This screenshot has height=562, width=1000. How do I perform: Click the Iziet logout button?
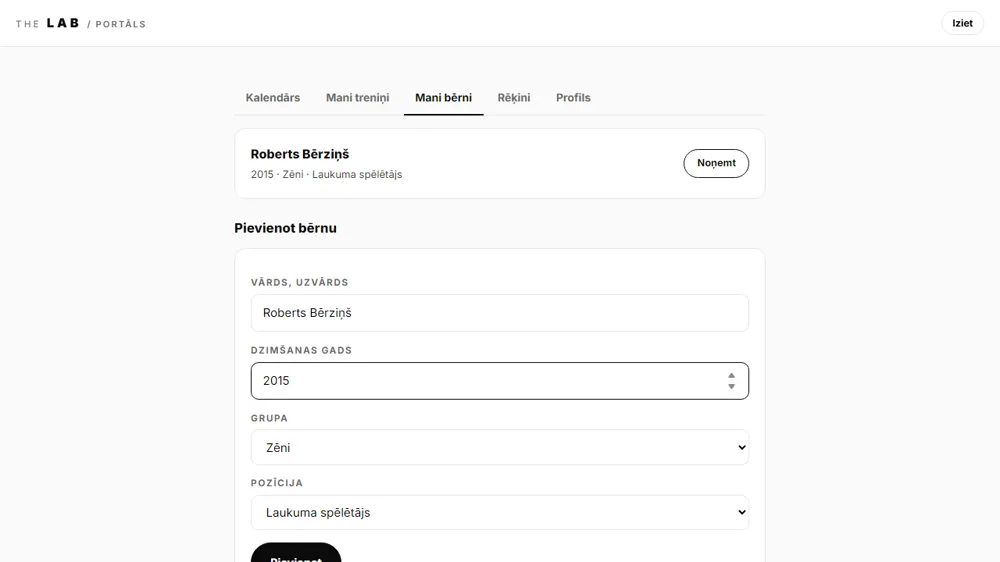[x=962, y=23]
